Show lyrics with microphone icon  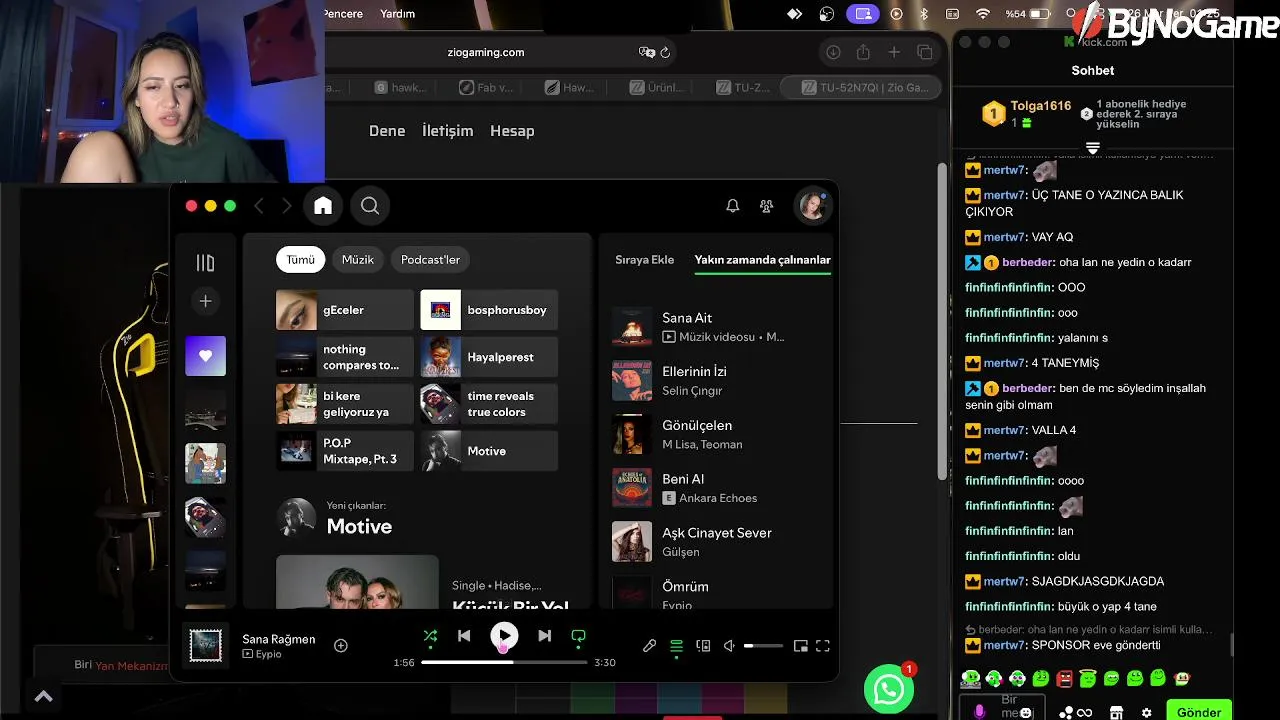pyautogui.click(x=649, y=646)
